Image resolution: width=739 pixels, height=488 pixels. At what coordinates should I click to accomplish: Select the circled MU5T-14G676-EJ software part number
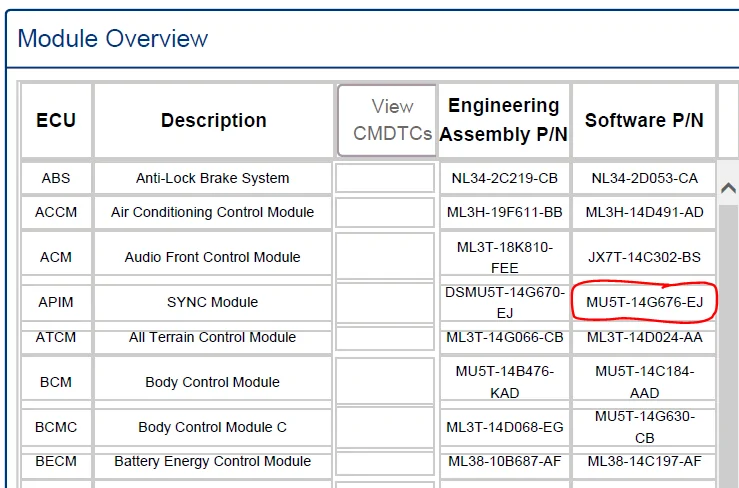644,302
